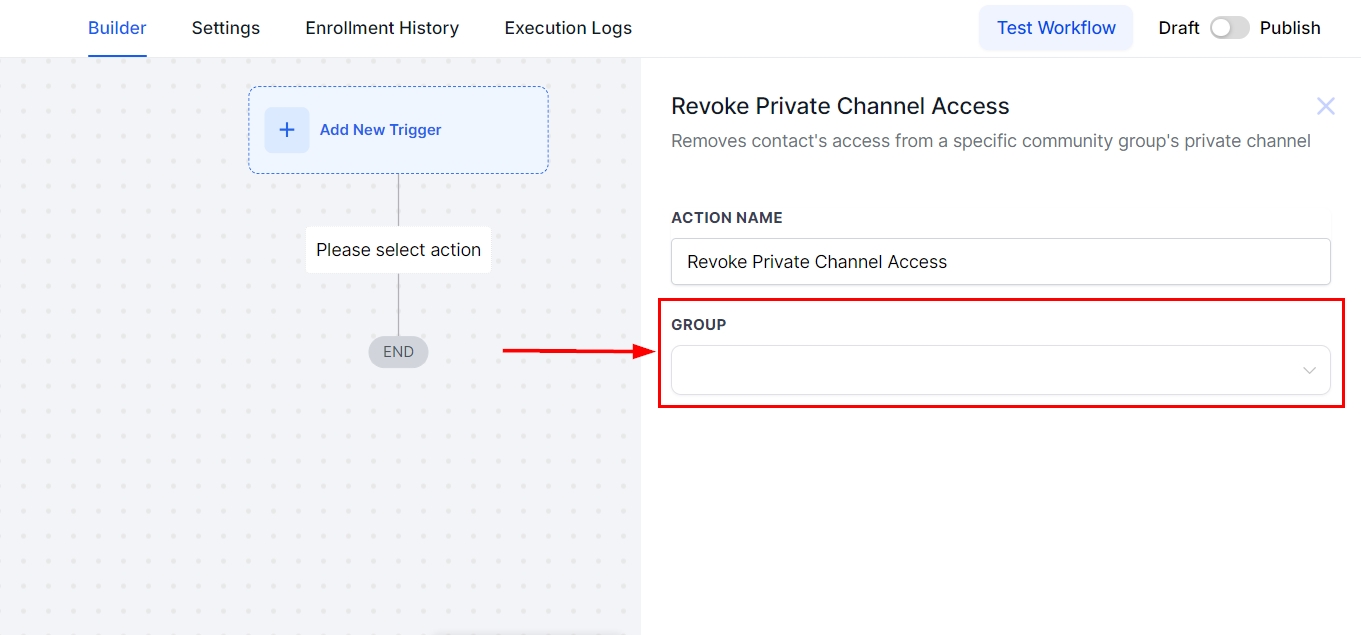Click the Add New Trigger text link

coord(380,130)
